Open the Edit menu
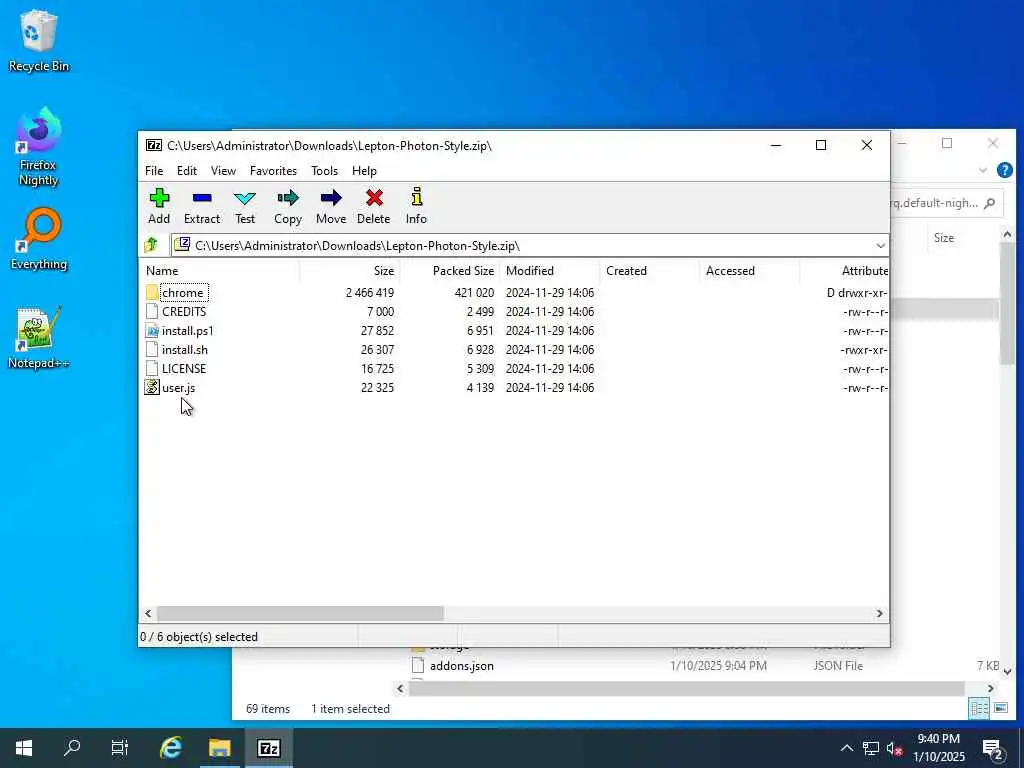The image size is (1024, 768). pos(187,170)
